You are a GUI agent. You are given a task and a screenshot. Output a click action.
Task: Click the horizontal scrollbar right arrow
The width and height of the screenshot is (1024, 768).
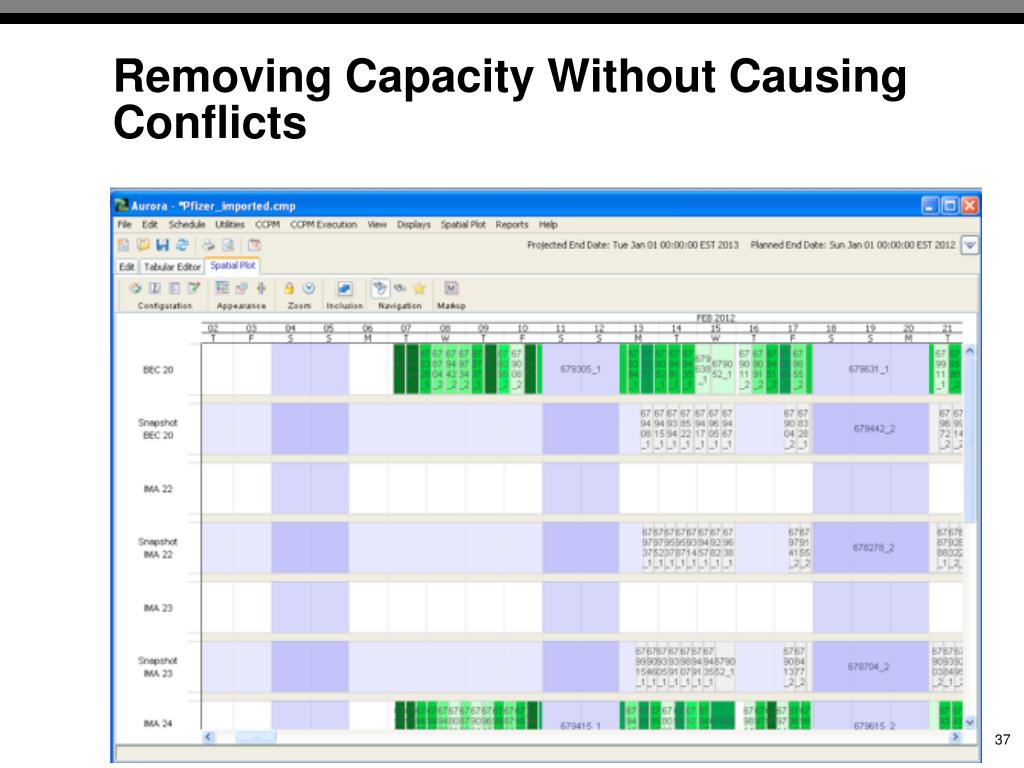[x=955, y=737]
